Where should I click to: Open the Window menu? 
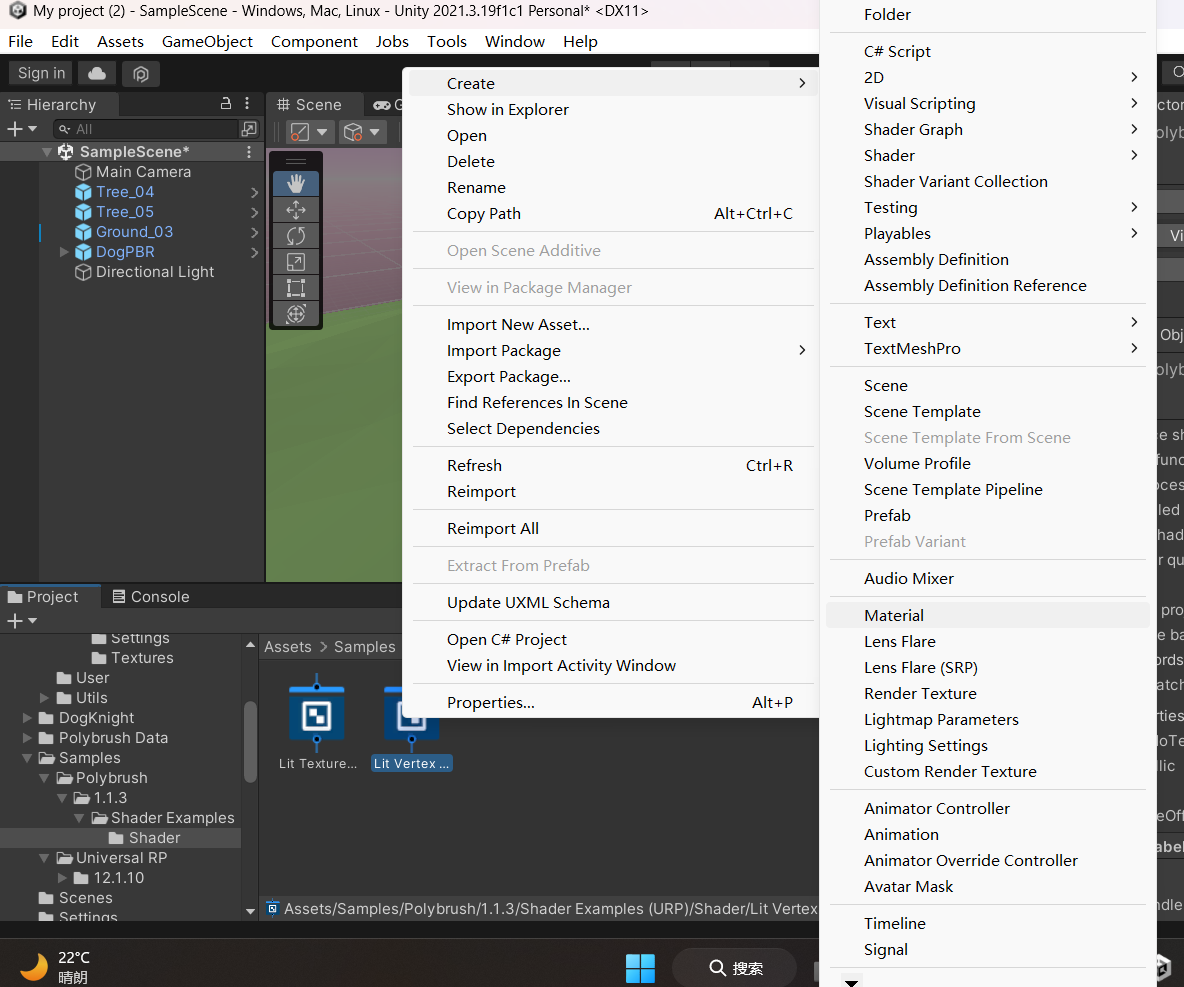click(514, 42)
